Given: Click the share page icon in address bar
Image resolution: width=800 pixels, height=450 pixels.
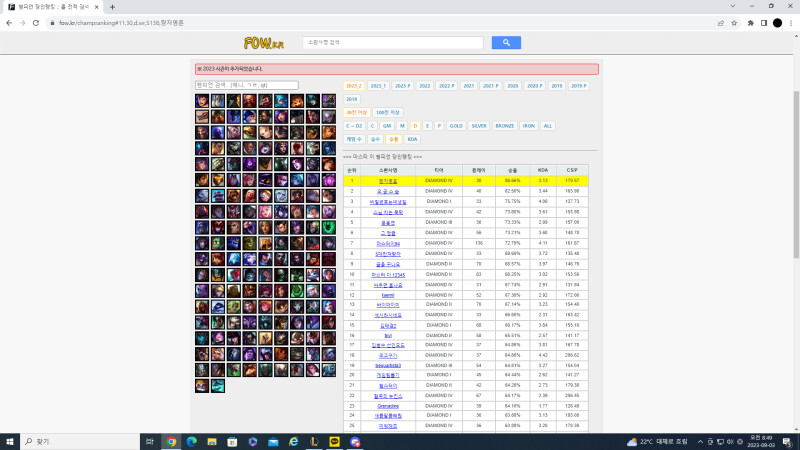Looking at the screenshot, I should coord(718,22).
